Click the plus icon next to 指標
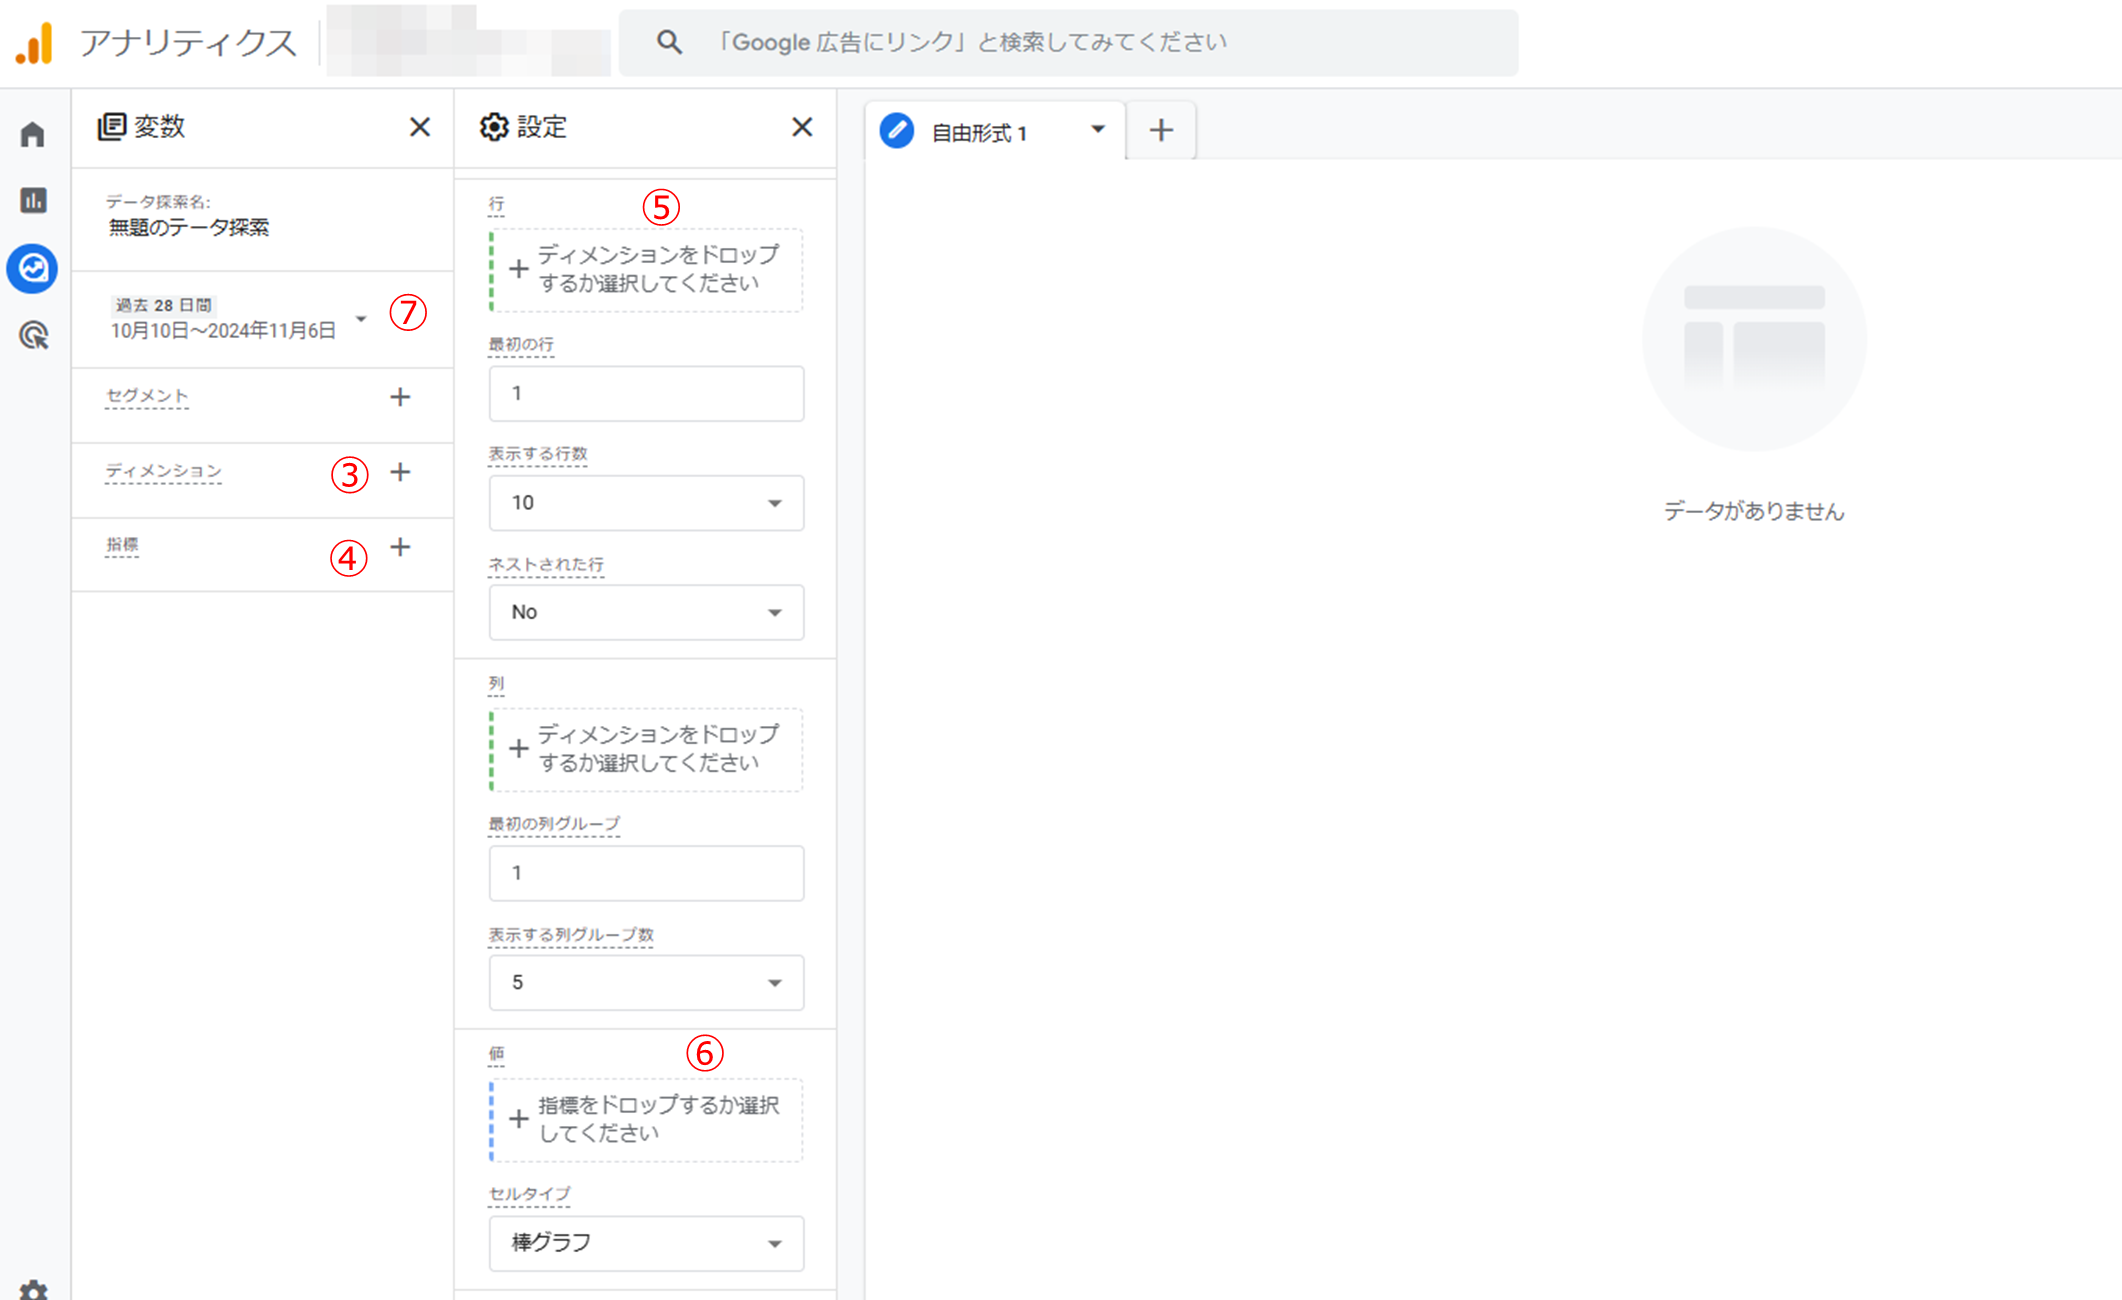 (x=400, y=547)
